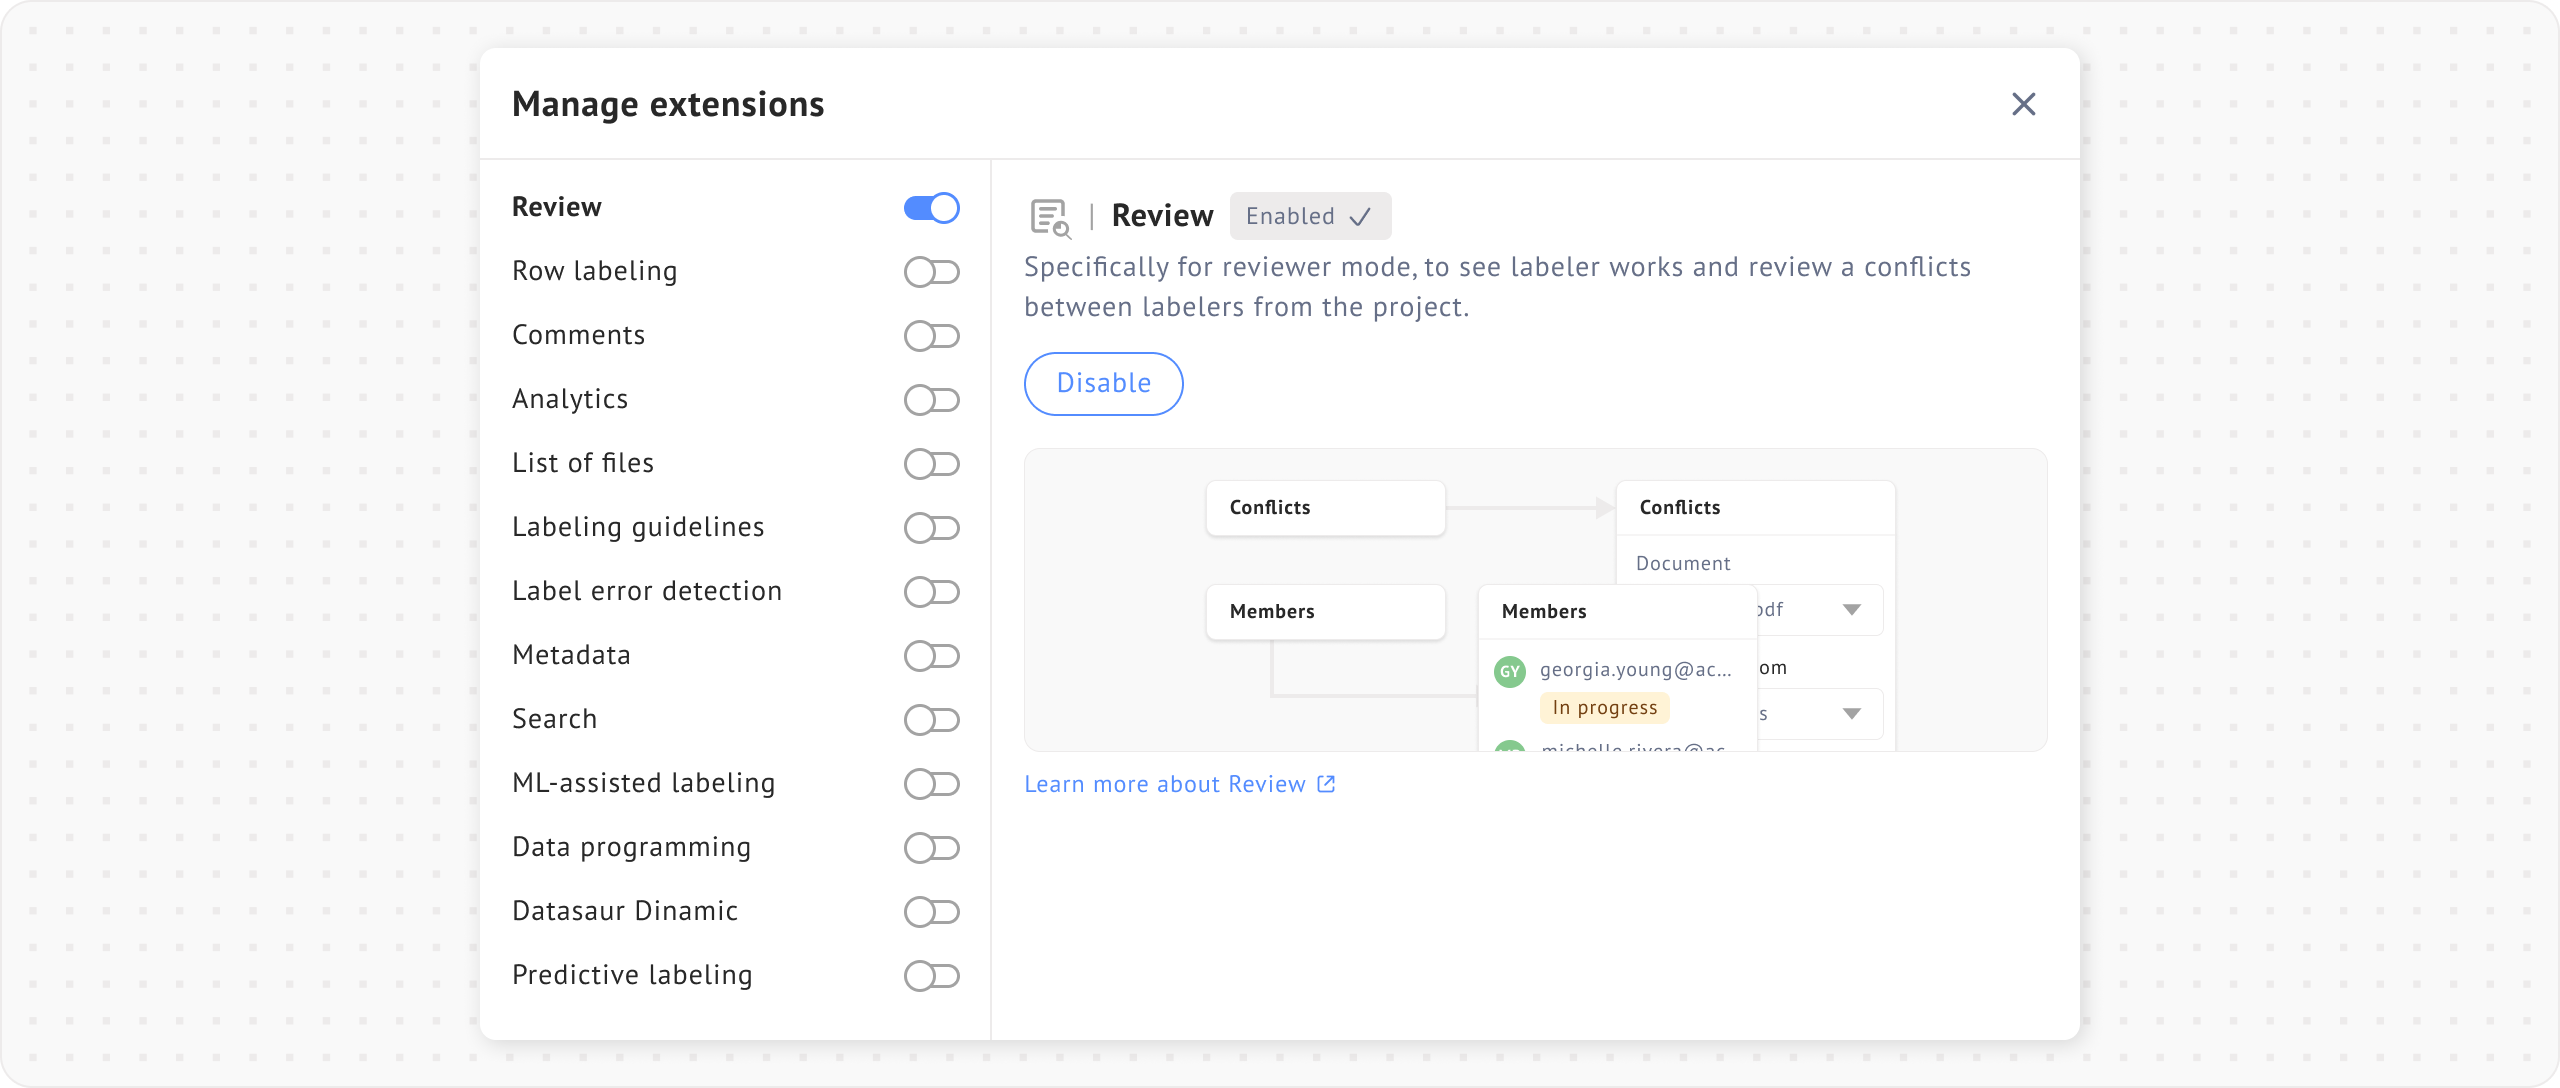Click the Disable button
This screenshot has width=2560, height=1088.
point(1103,383)
